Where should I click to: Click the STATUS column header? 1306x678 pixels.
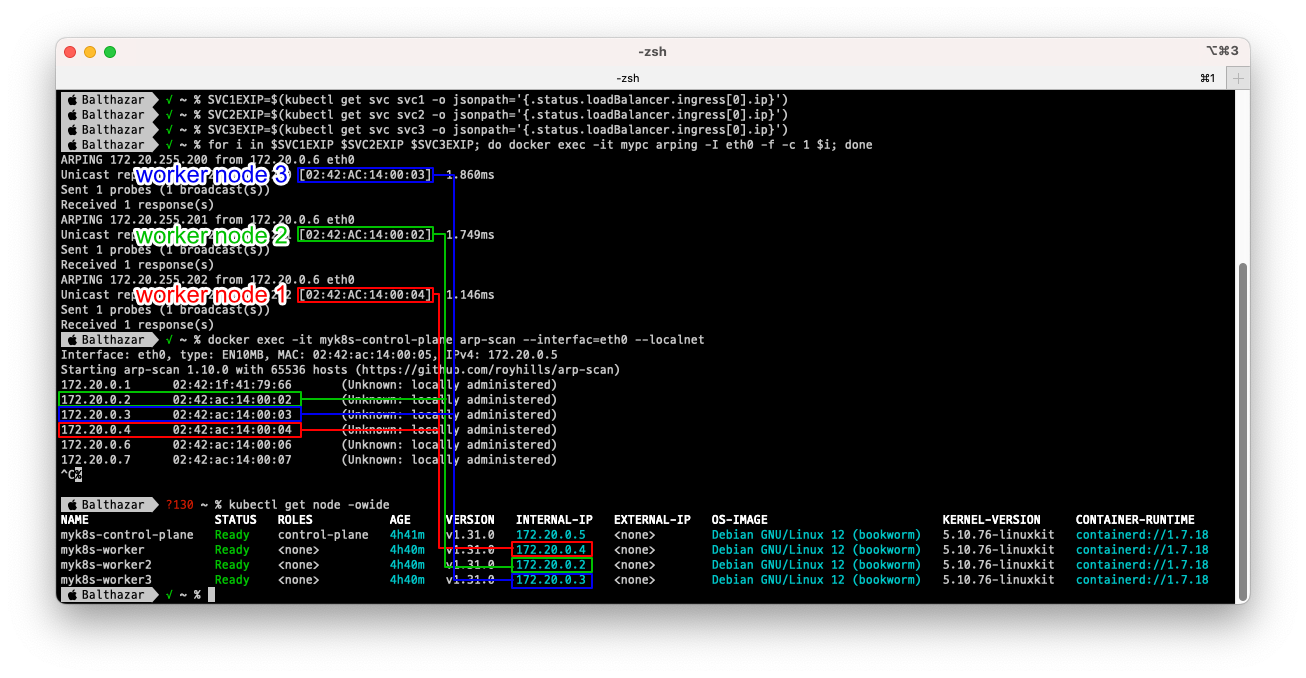pos(236,520)
